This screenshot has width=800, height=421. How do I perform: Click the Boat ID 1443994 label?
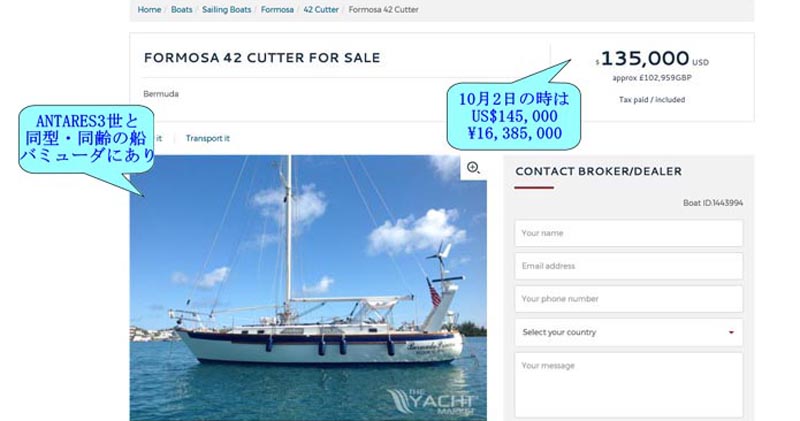click(x=713, y=203)
